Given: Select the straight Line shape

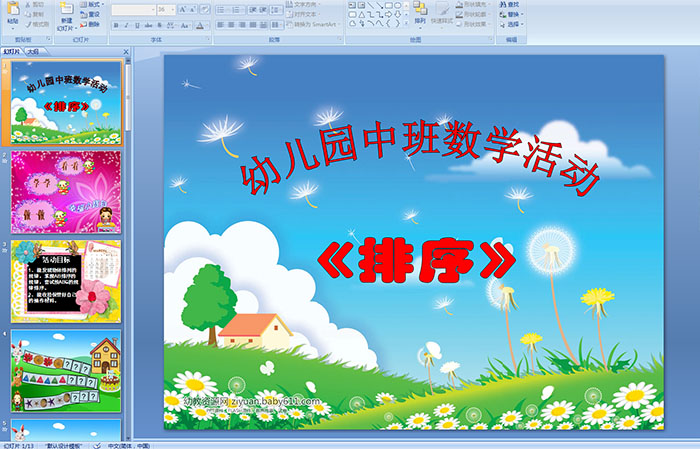Looking at the screenshot, I should click(370, 5).
